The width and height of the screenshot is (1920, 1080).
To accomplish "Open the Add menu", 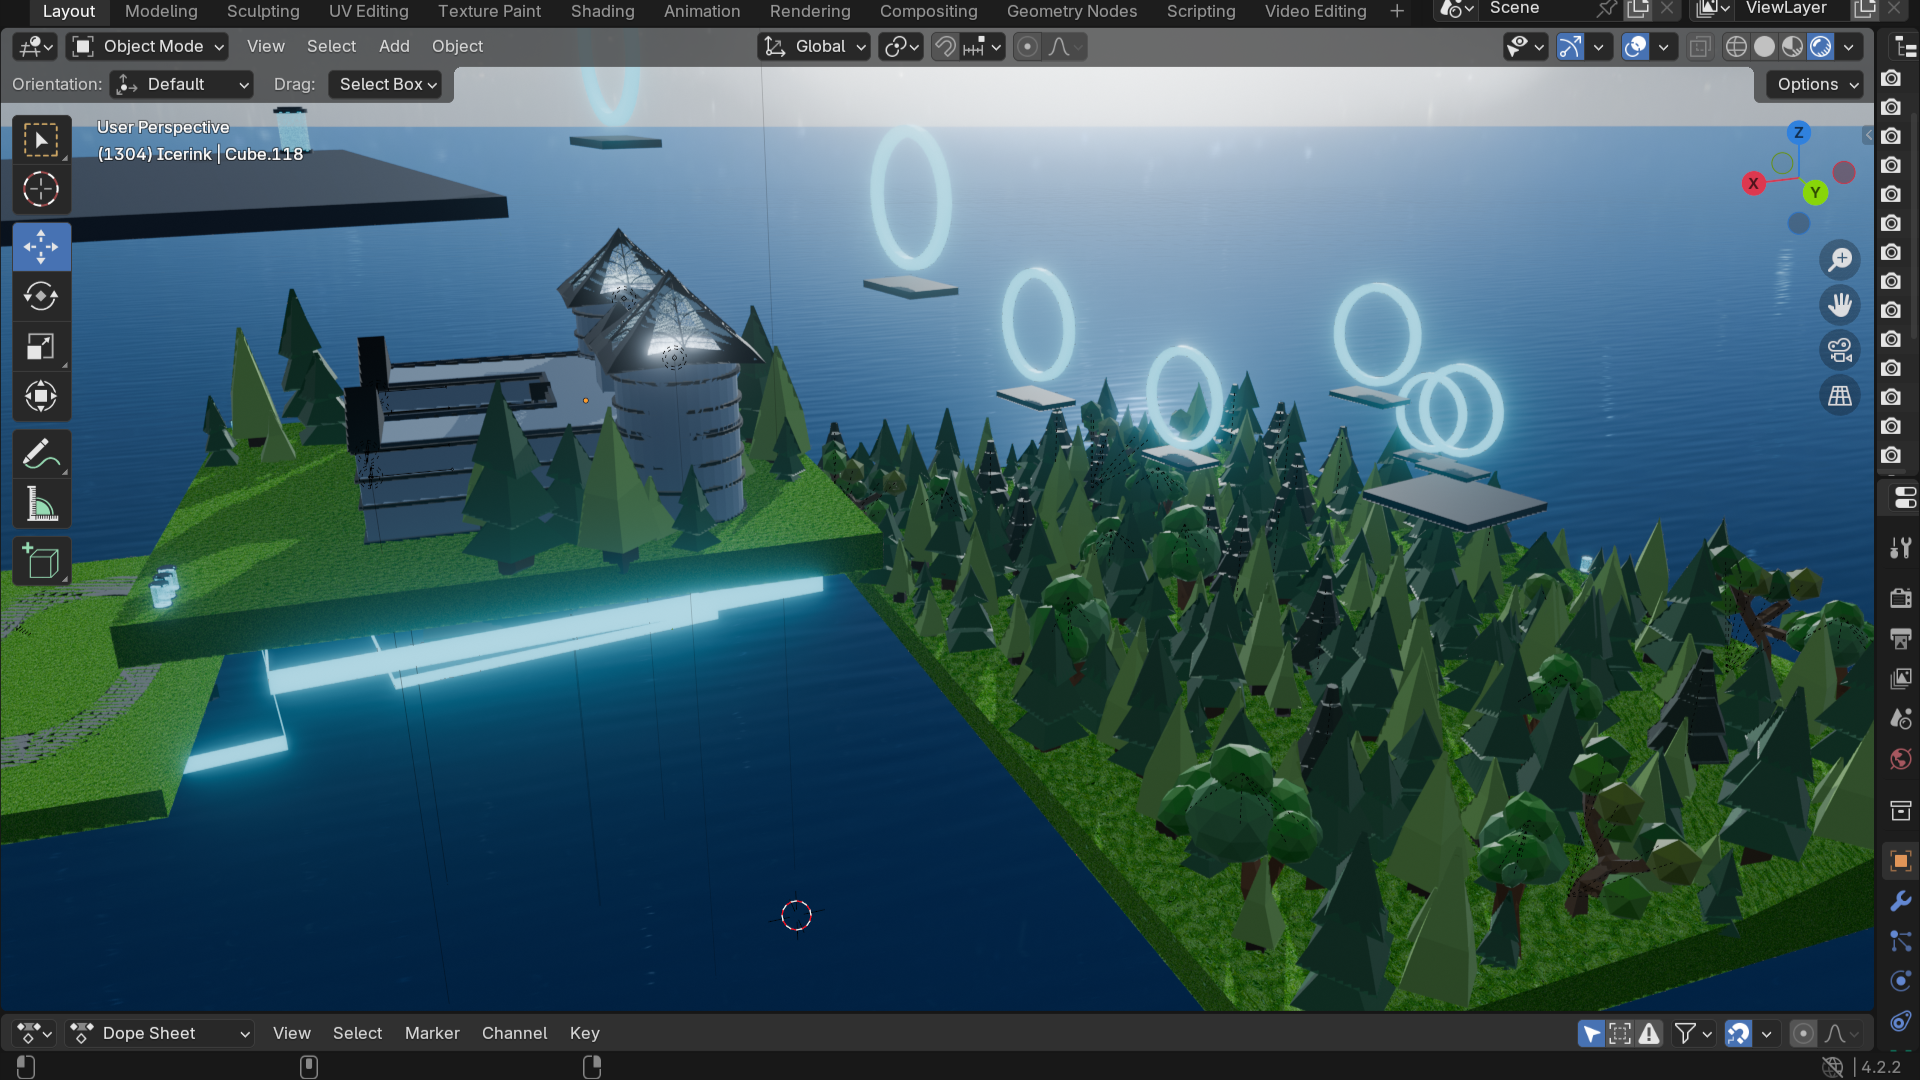I will point(394,47).
